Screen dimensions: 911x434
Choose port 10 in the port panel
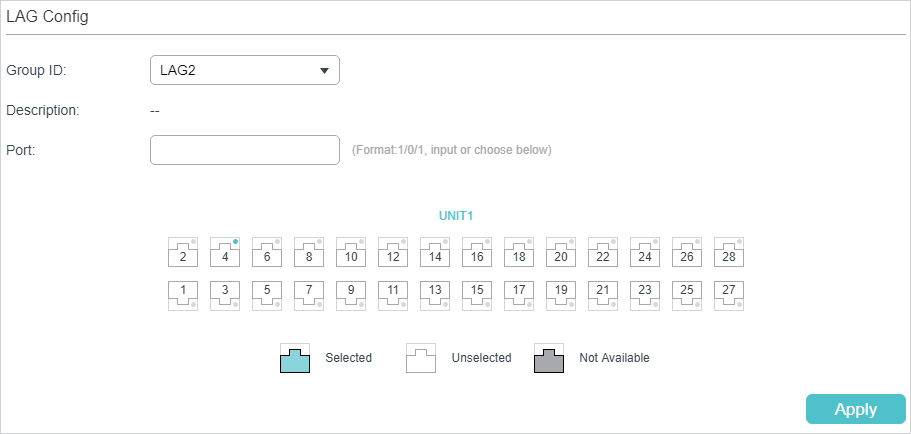pos(351,252)
